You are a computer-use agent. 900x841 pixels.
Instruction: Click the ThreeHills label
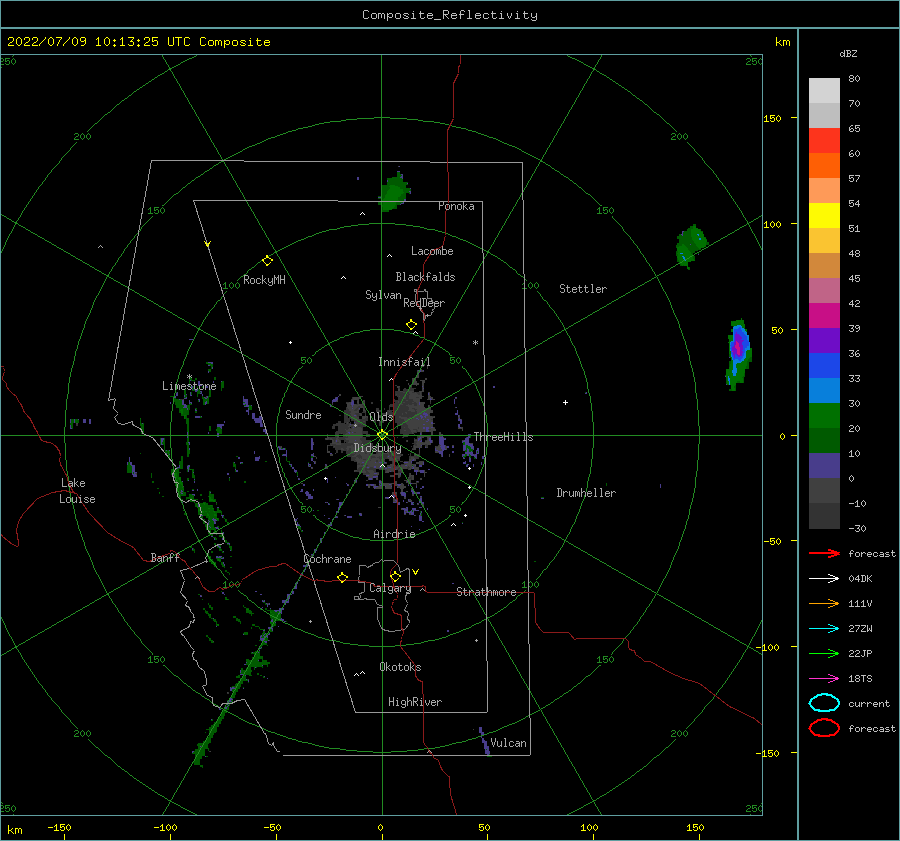tap(503, 437)
